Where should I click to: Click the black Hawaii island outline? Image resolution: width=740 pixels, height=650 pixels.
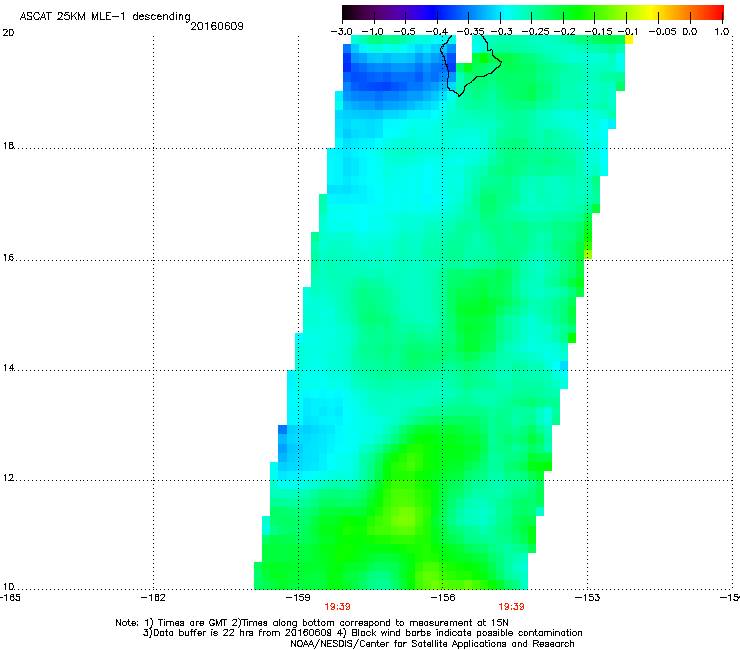tap(470, 66)
